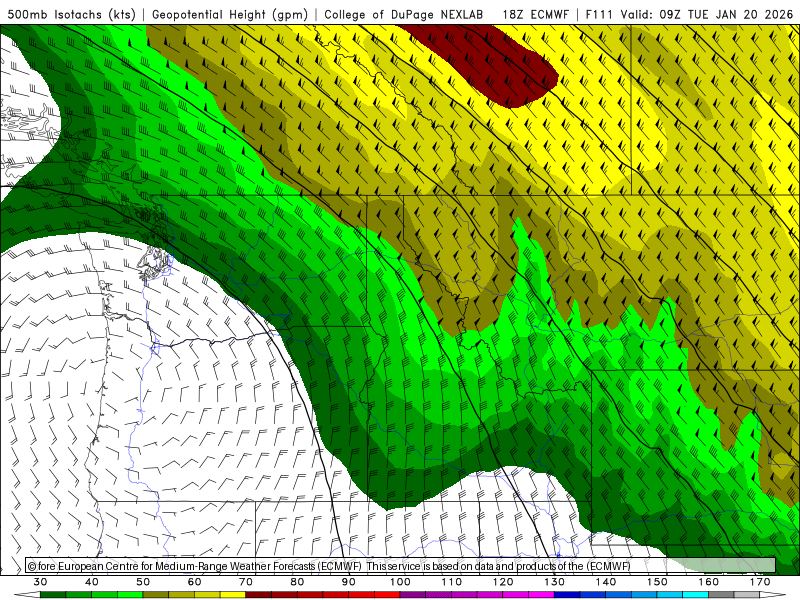Image resolution: width=800 pixels, height=600 pixels.
Task: Click the '40' value on the color scale
Action: [x=92, y=582]
